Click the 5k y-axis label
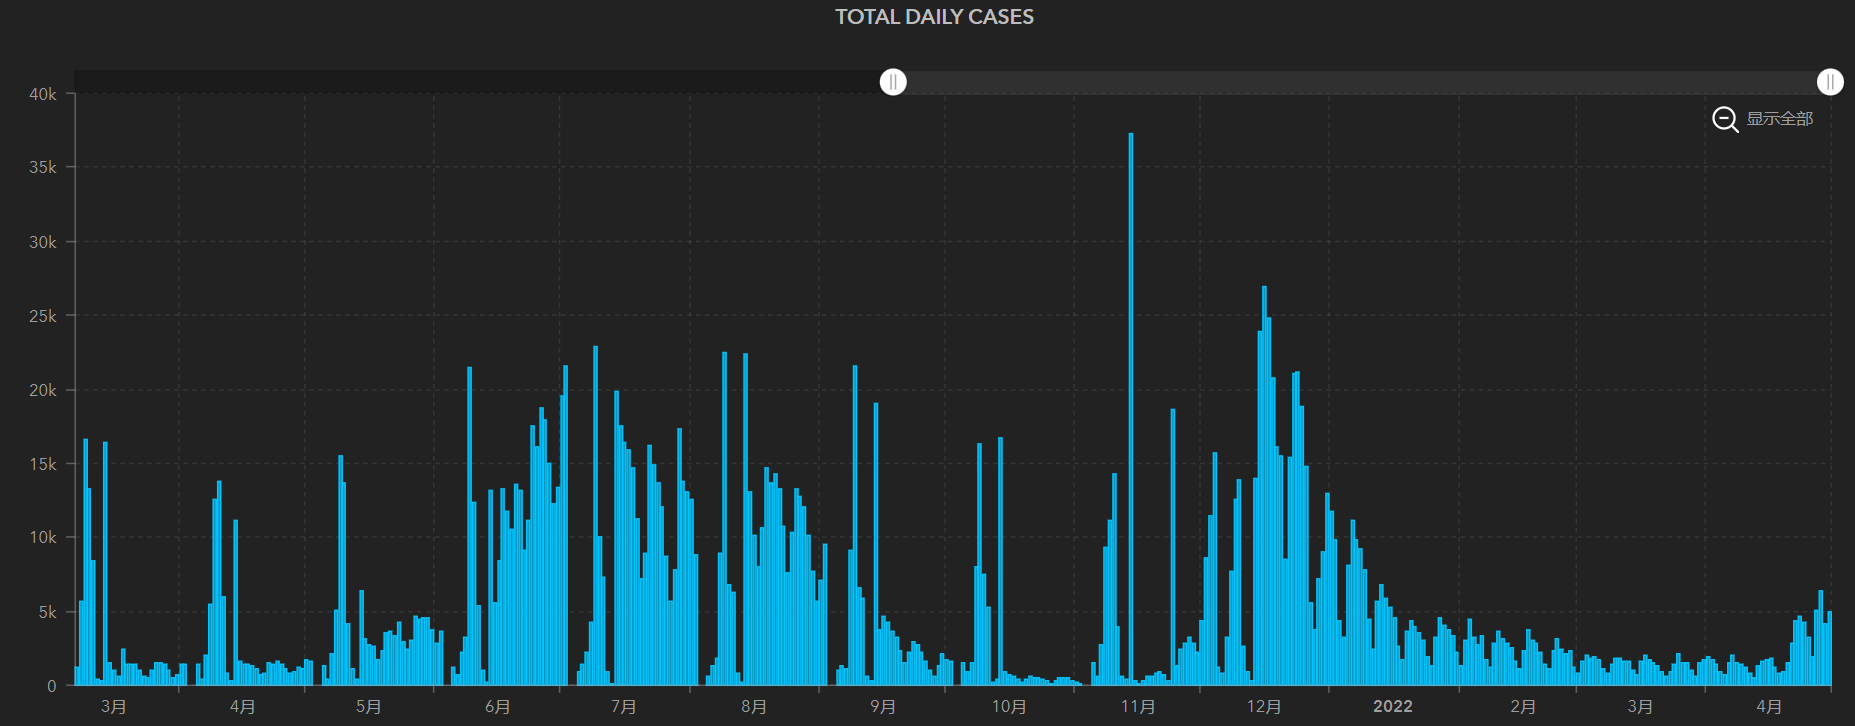Image resolution: width=1855 pixels, height=726 pixels. pos(48,612)
